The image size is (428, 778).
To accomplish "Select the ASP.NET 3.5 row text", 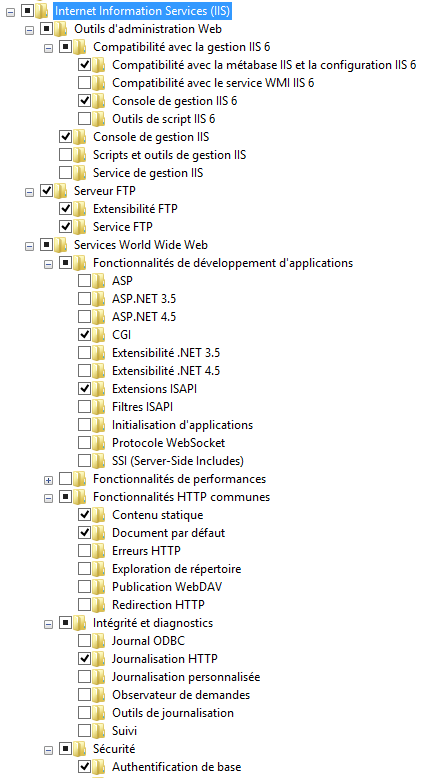I will tap(144, 299).
